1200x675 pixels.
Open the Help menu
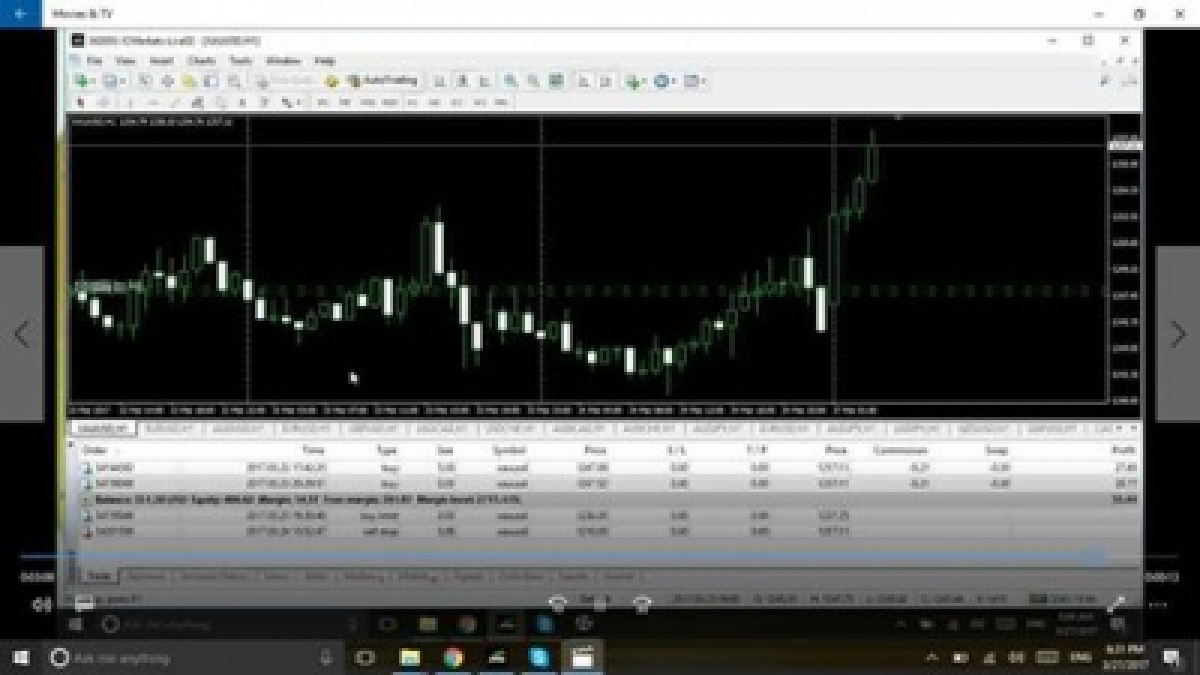point(324,60)
